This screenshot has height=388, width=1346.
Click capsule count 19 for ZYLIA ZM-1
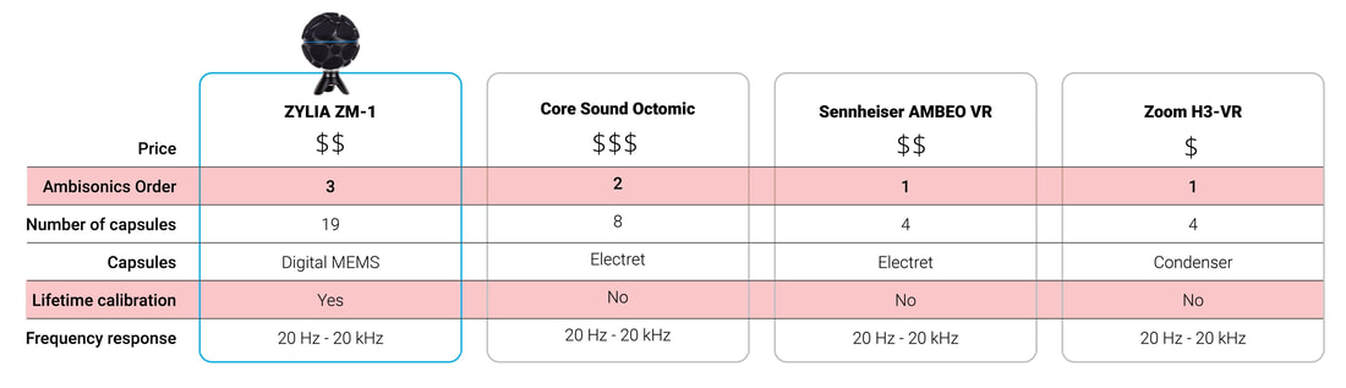[x=330, y=224]
